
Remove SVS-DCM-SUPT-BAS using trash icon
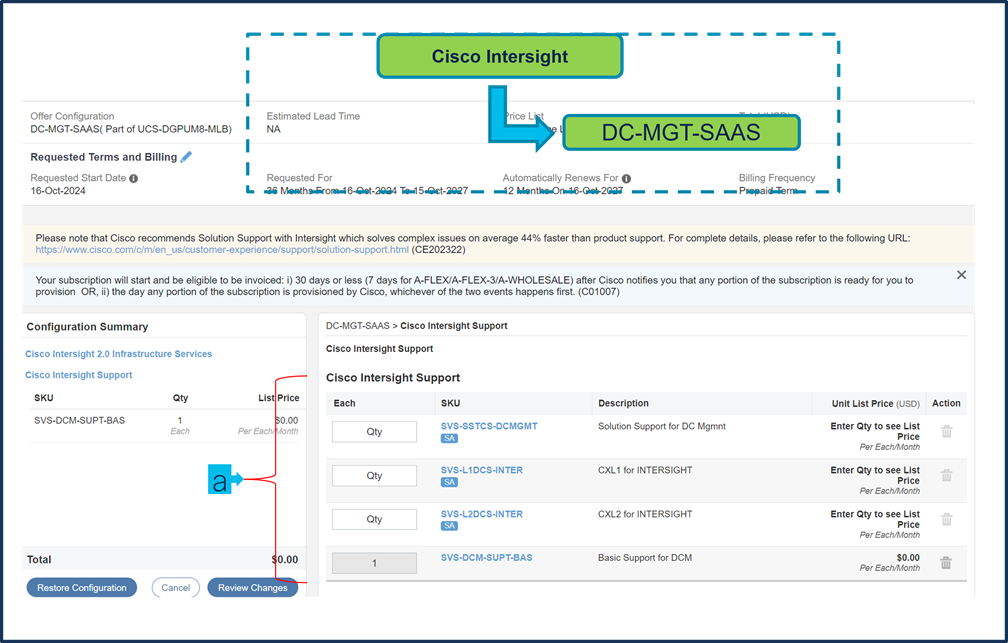(946, 563)
